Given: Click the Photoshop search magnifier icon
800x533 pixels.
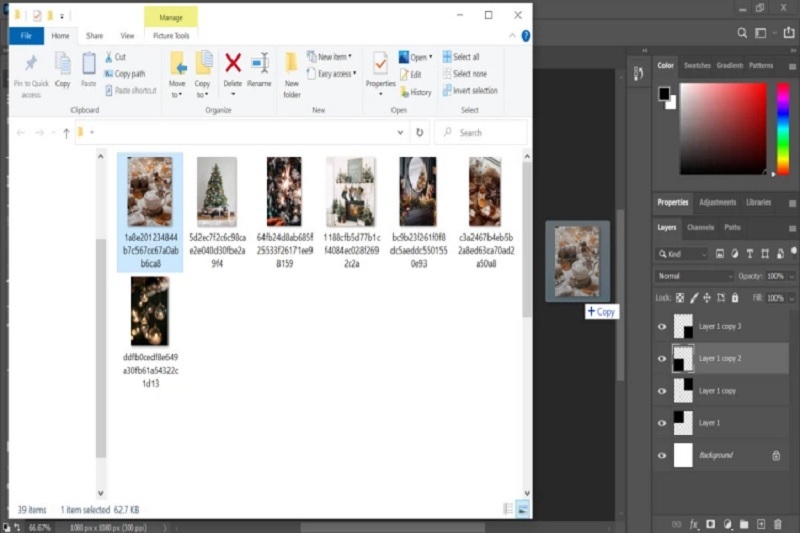Looking at the screenshot, I should pos(743,33).
